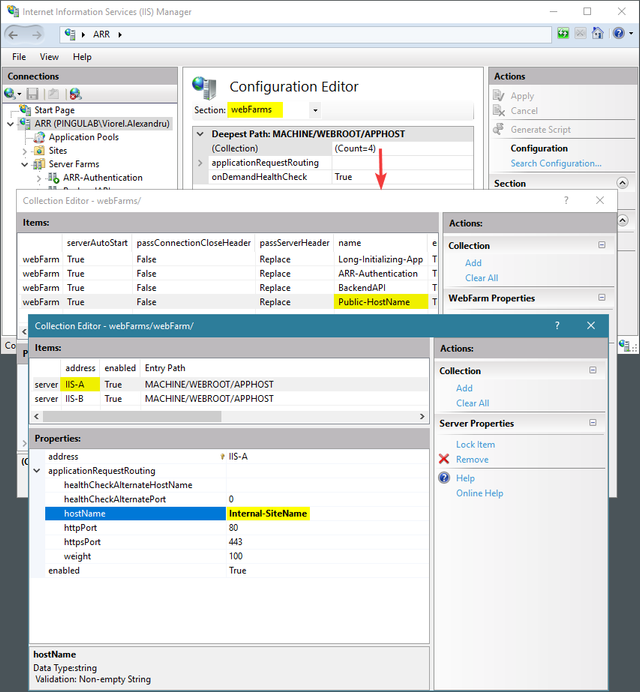The image size is (640, 692).
Task: Click the Stop icon in address toolbar
Action: coord(580,34)
